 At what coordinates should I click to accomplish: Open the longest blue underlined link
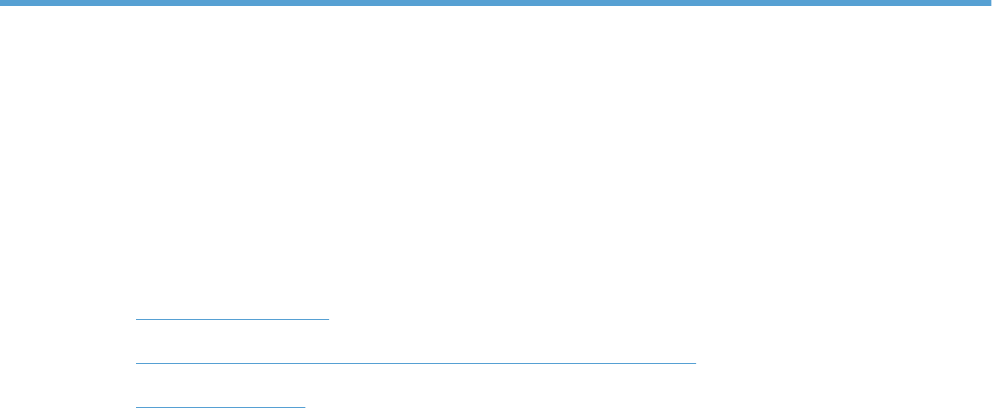click(x=416, y=363)
